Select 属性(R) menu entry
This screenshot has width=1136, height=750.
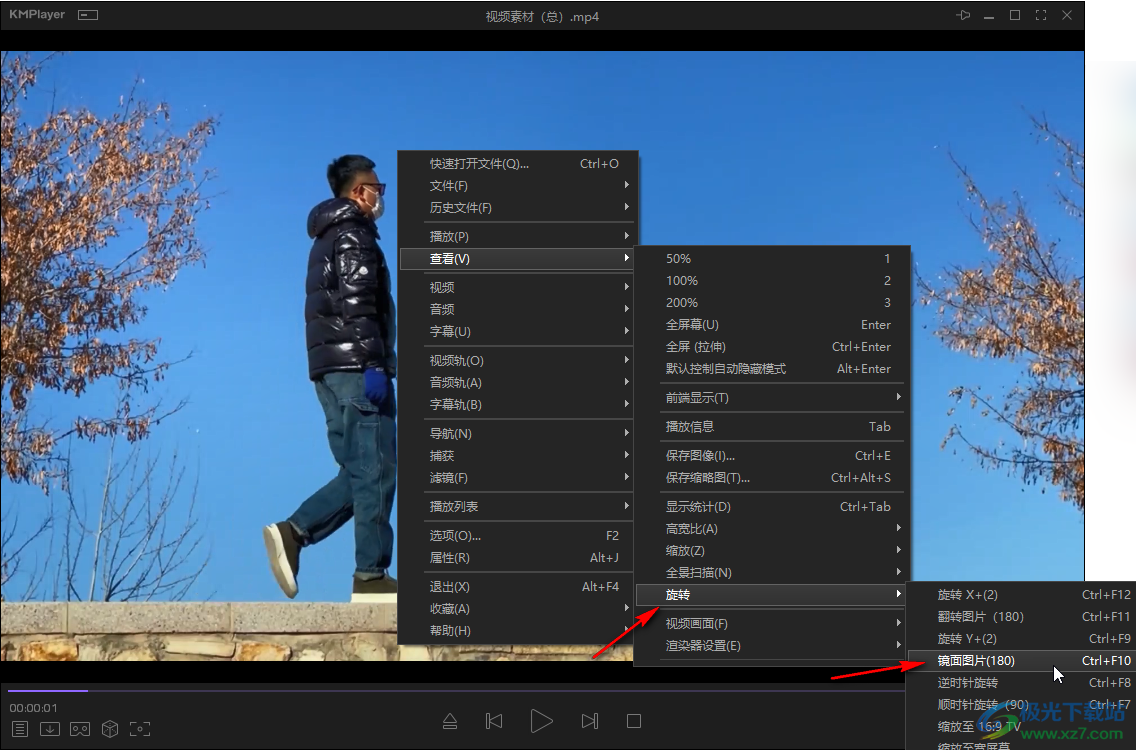(x=517, y=558)
